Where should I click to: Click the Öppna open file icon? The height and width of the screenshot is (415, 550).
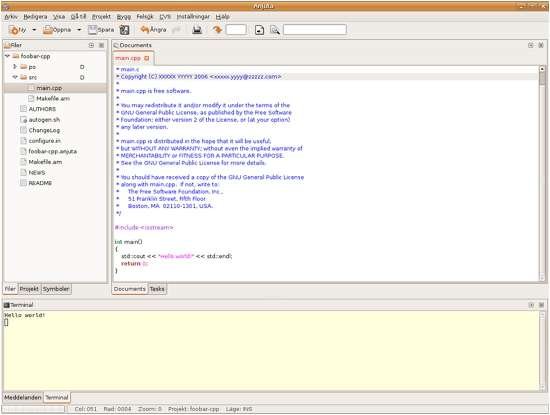click(47, 30)
